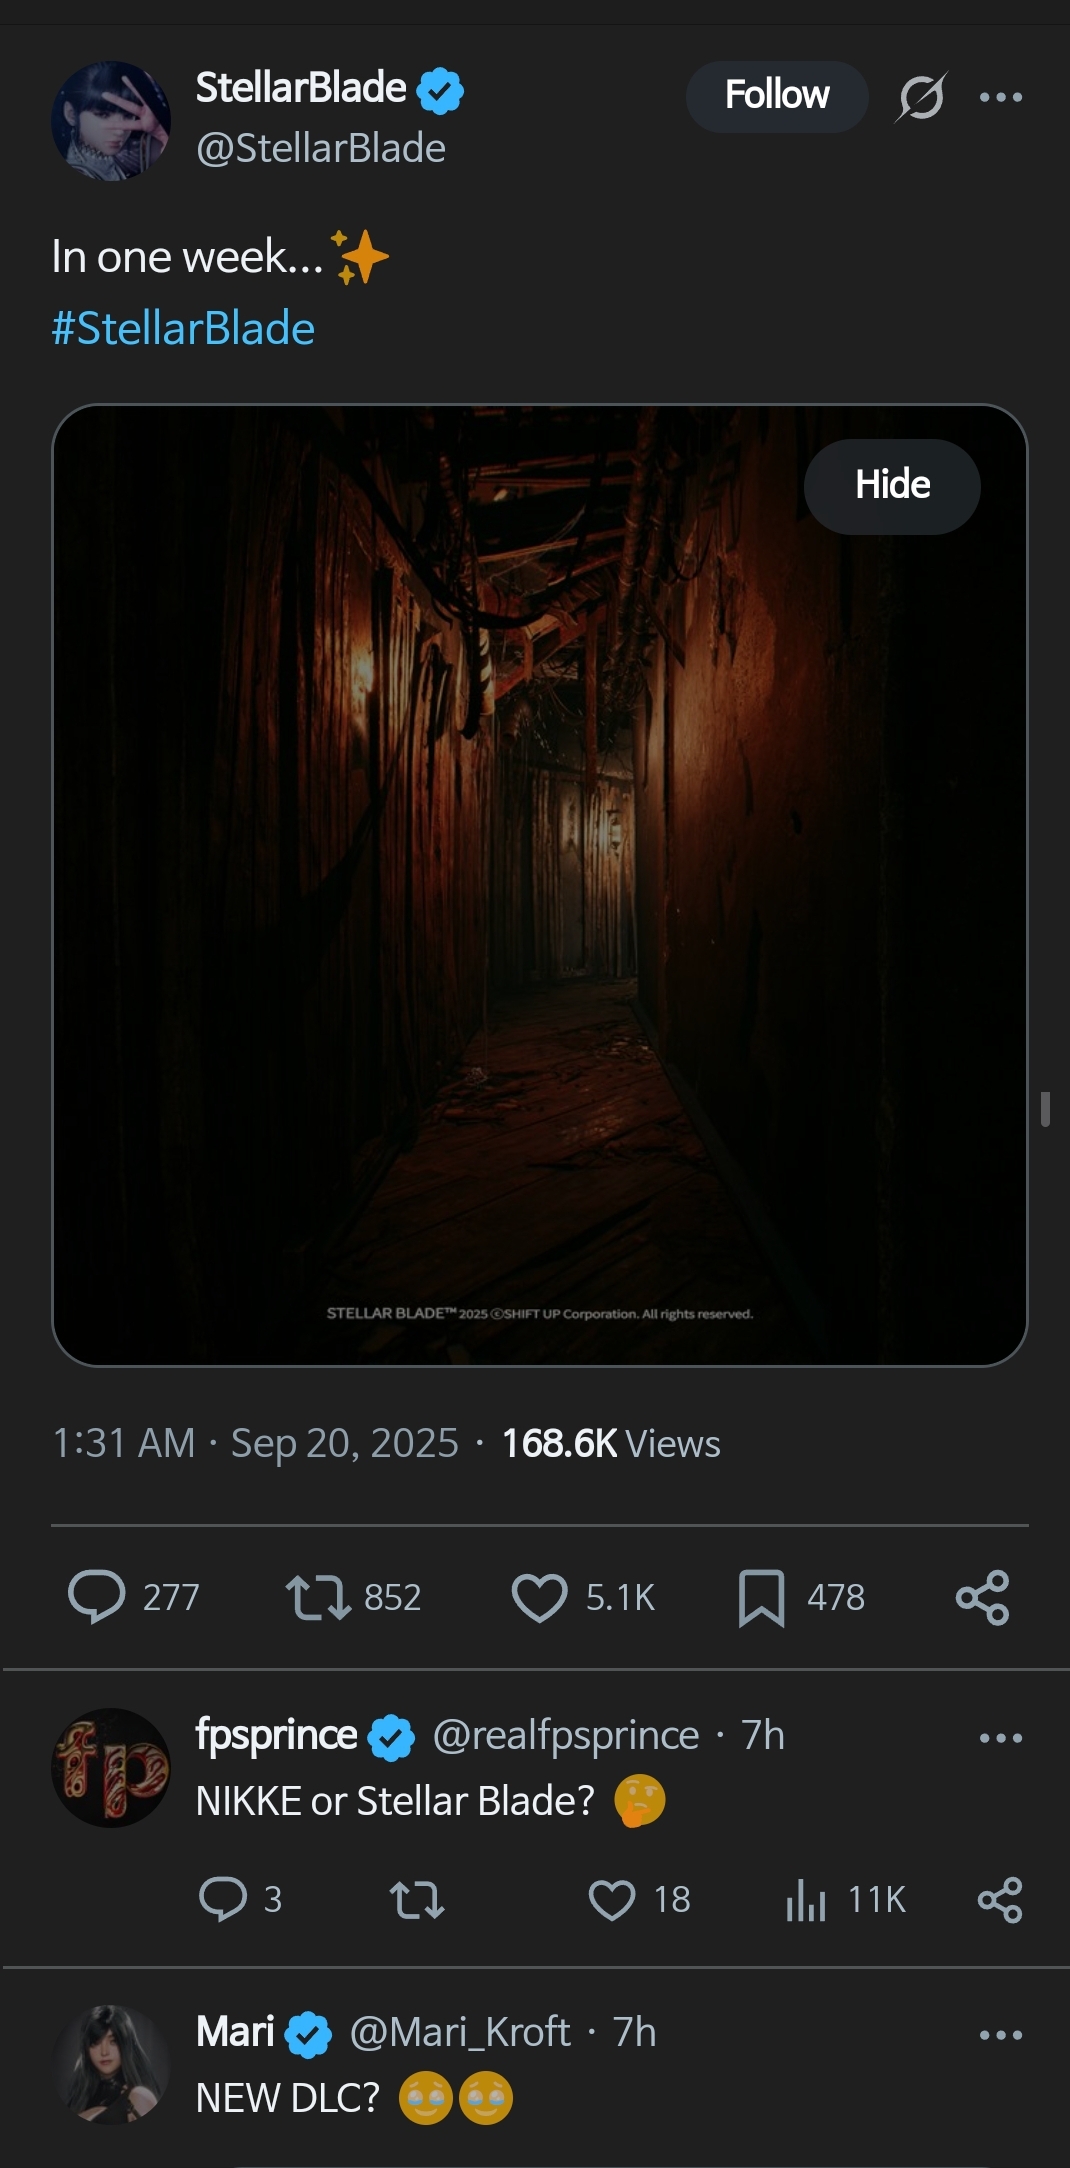Screen dimensions: 1070x2168
Task: Like fpsprince's comment
Action: click(x=612, y=1899)
